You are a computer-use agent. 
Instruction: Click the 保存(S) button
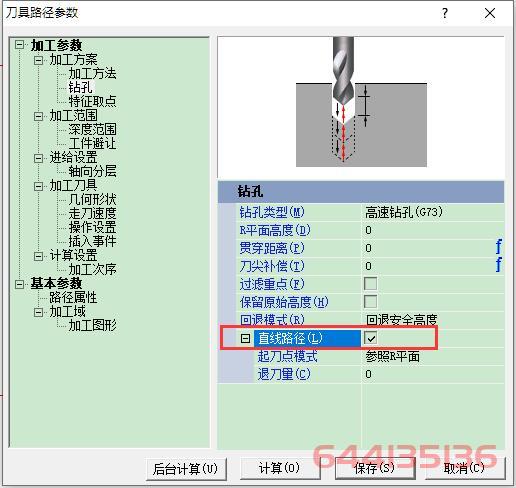(x=375, y=468)
